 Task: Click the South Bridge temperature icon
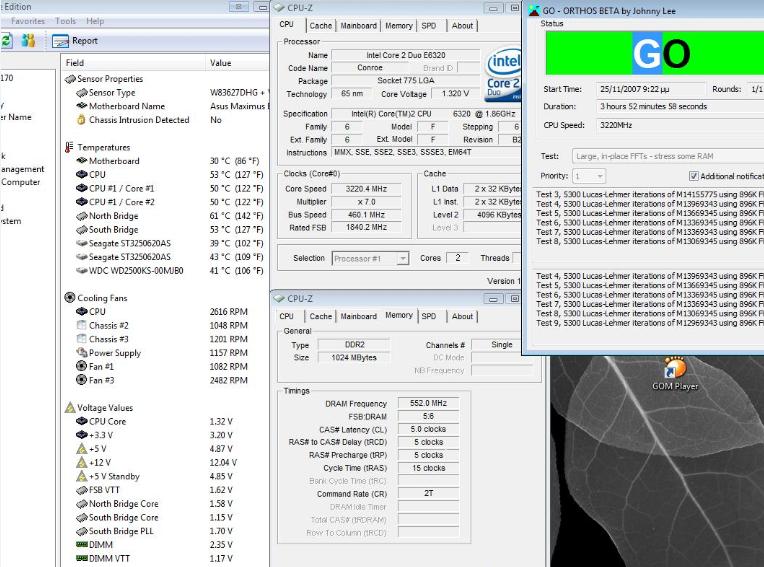pos(82,229)
